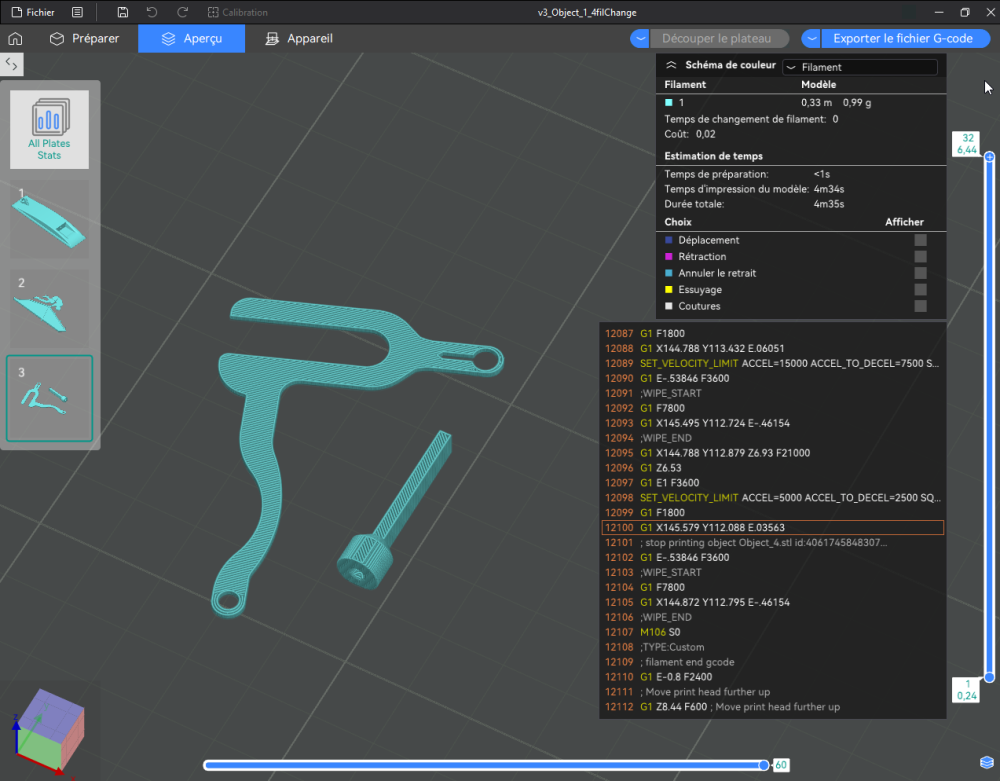This screenshot has width=1000, height=781.
Task: Click the layer 32 top value label
Action: [967, 143]
